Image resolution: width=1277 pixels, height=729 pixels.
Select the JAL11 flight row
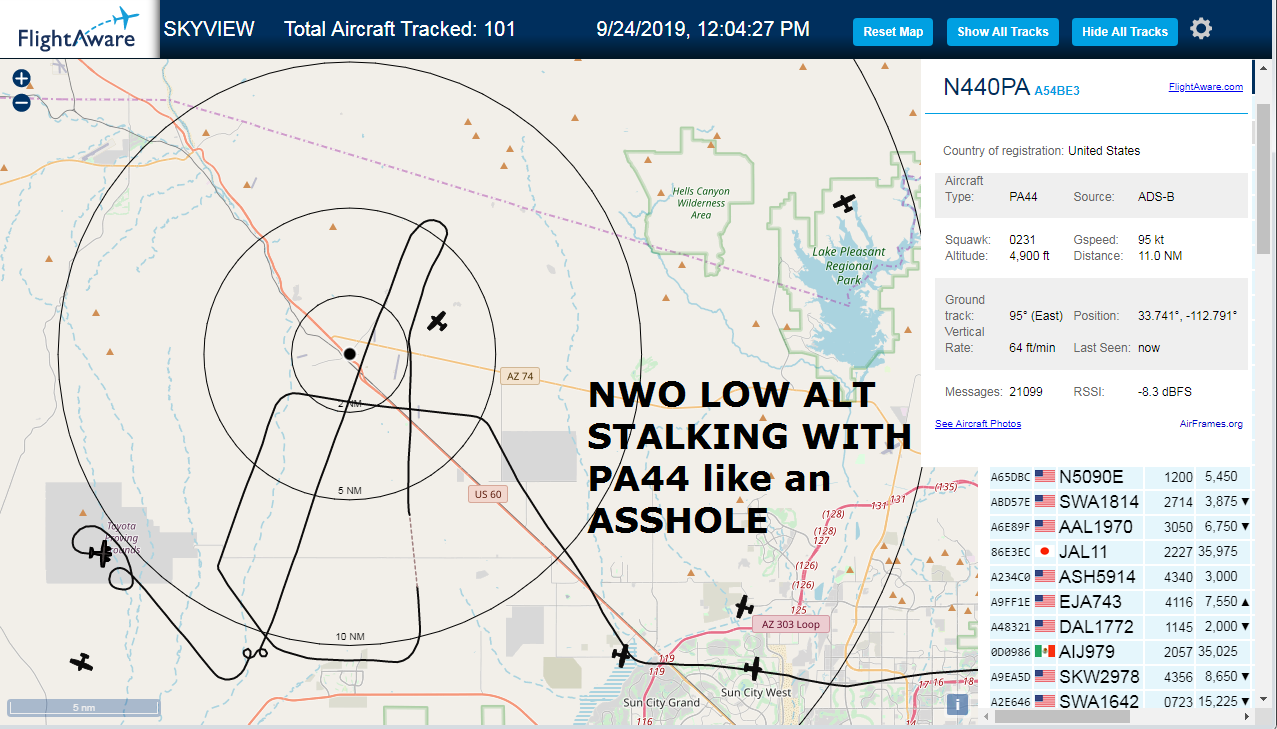(1121, 552)
